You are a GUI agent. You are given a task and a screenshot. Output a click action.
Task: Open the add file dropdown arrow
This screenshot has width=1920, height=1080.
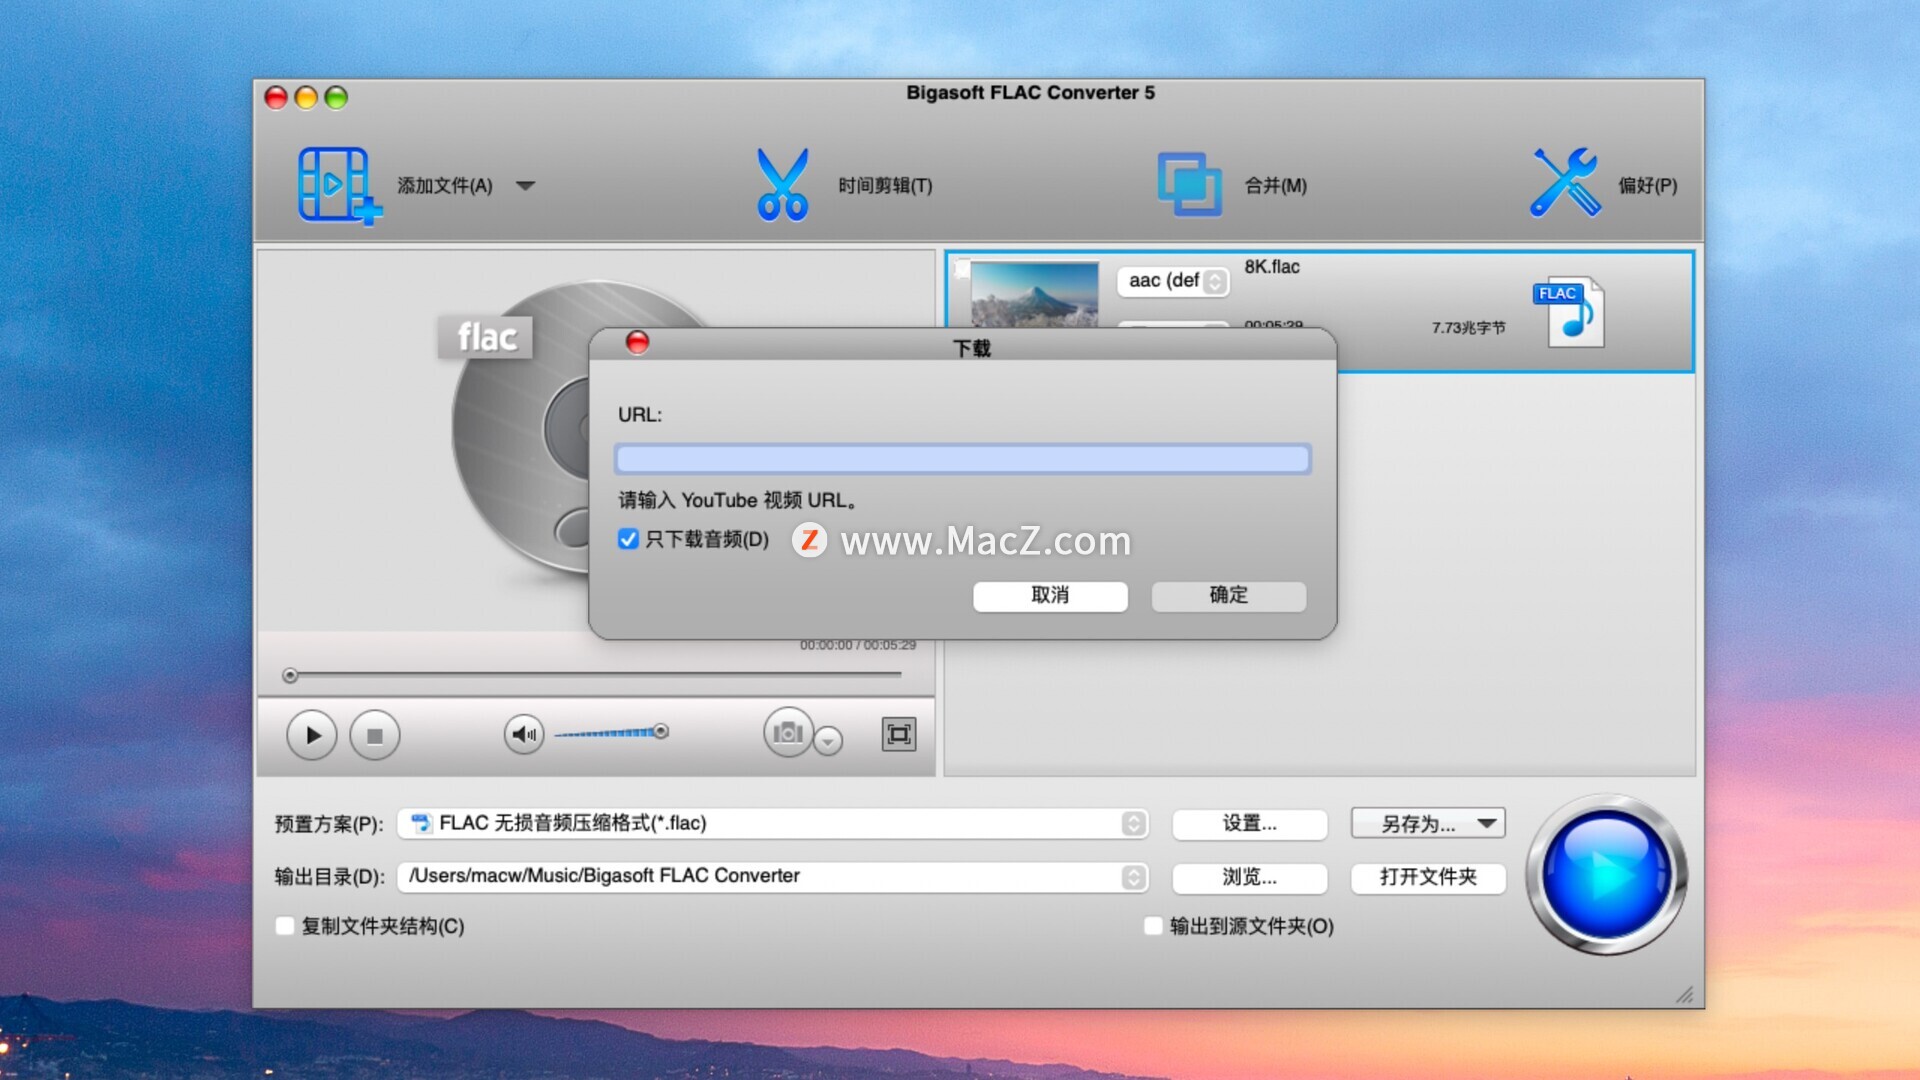click(x=526, y=185)
